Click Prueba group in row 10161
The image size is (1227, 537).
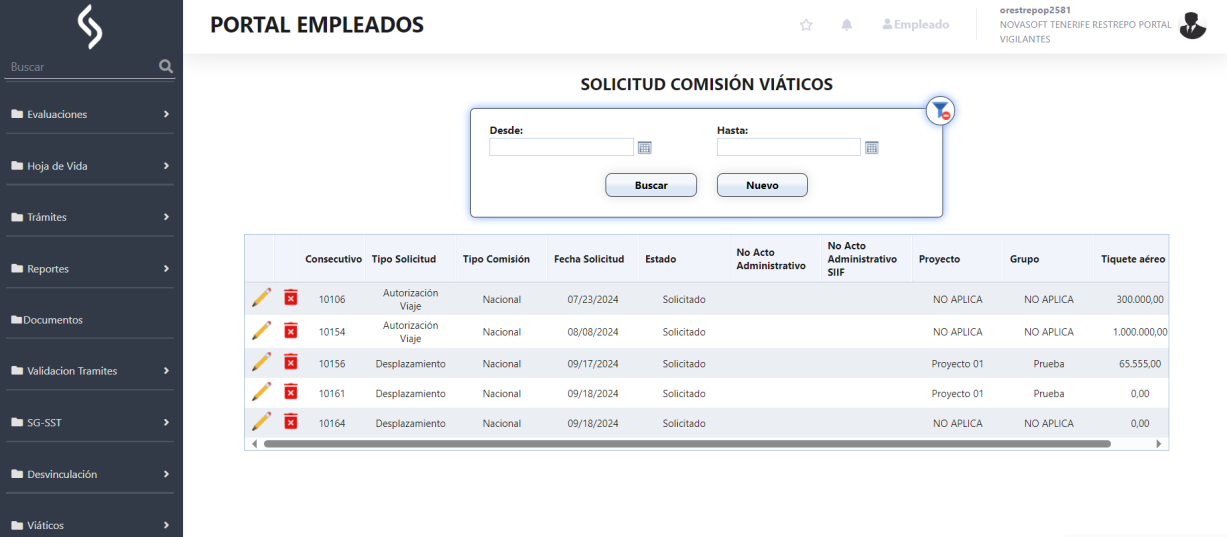(x=1049, y=394)
